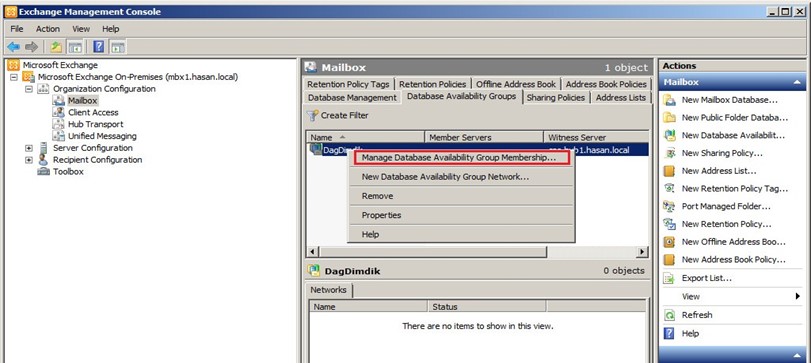Viewport: 811px width, 363px height.
Task: Select Hub Transport in the tree
Action: click(x=96, y=125)
